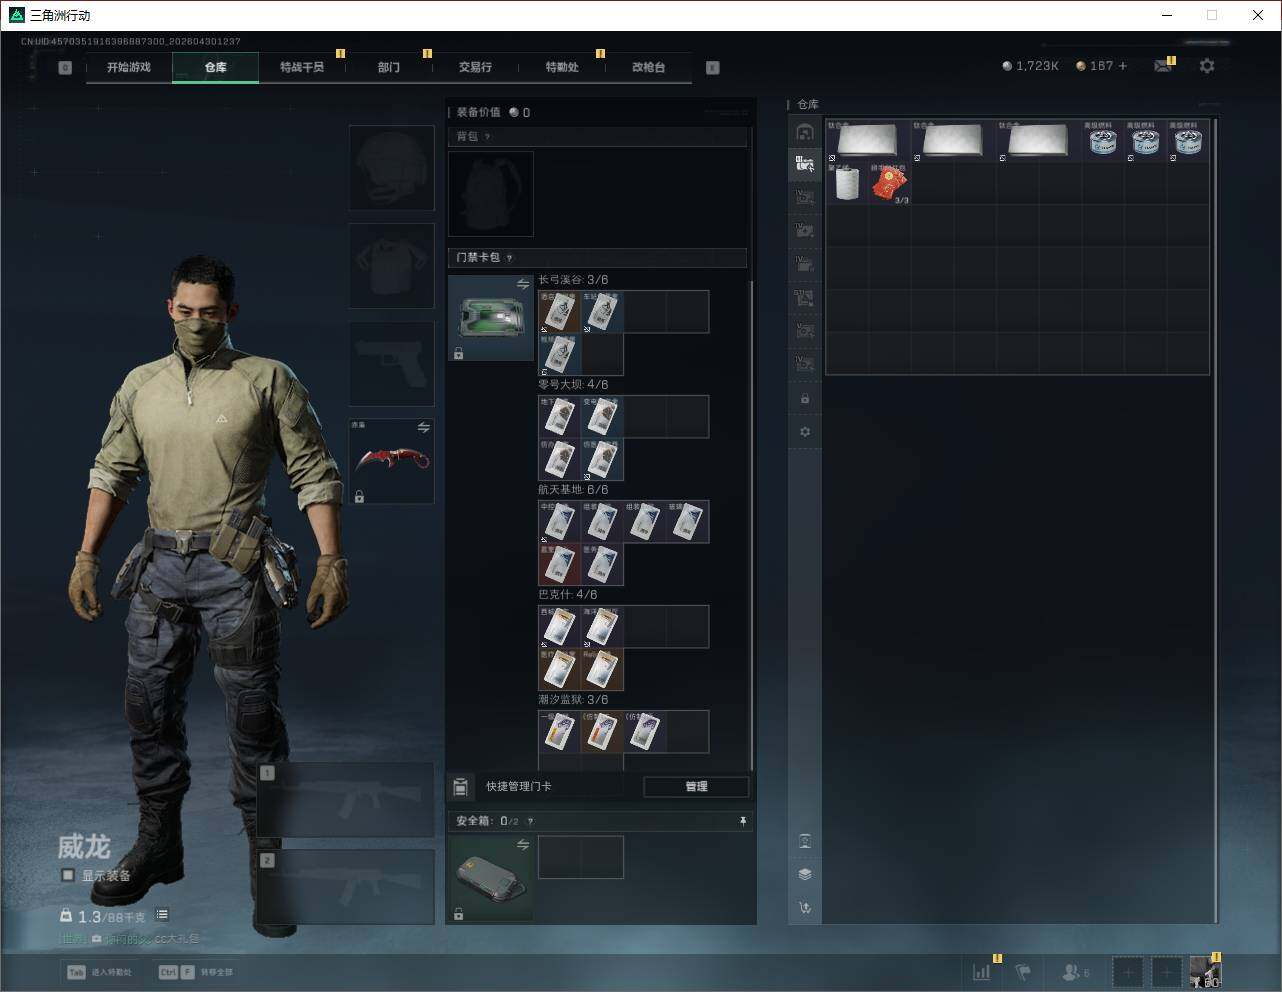Viewport: 1282px width, 992px height.
Task: Select the highlighted second stash tab icon
Action: coord(805,164)
